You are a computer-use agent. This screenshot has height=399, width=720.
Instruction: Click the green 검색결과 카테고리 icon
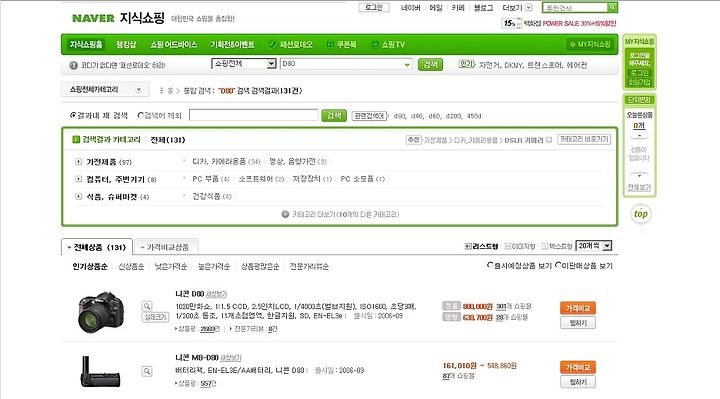coord(76,140)
